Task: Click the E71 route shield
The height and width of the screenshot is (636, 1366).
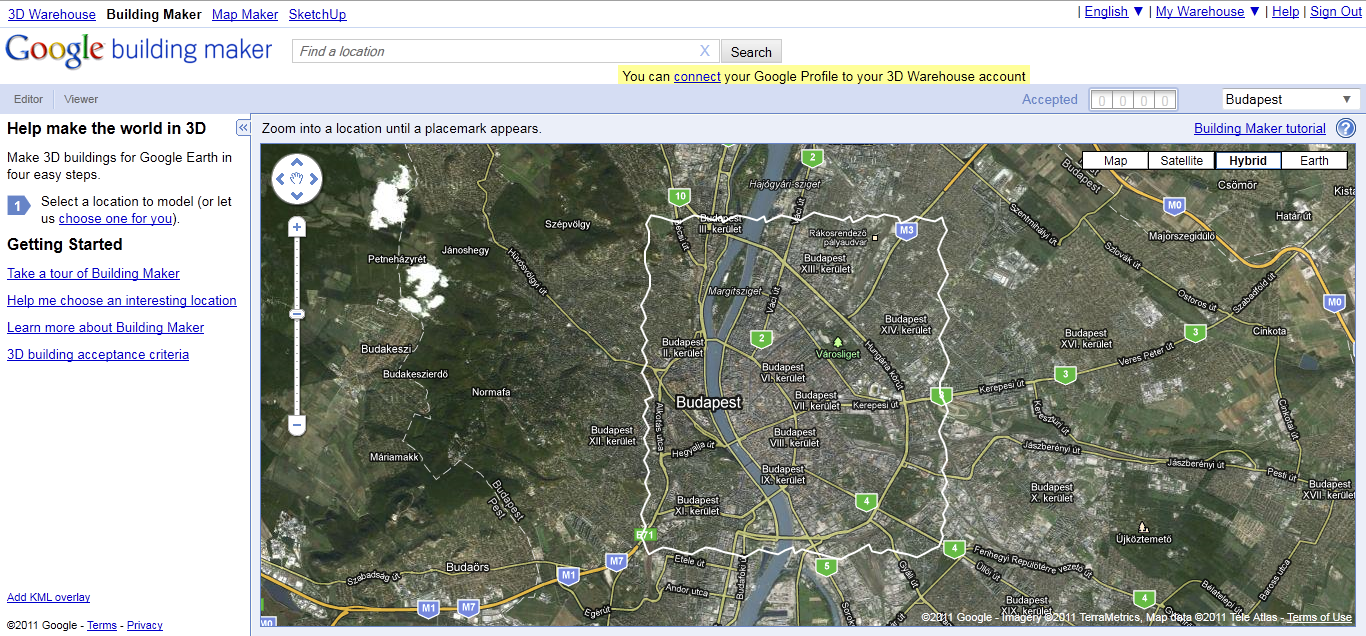Action: 646,535
